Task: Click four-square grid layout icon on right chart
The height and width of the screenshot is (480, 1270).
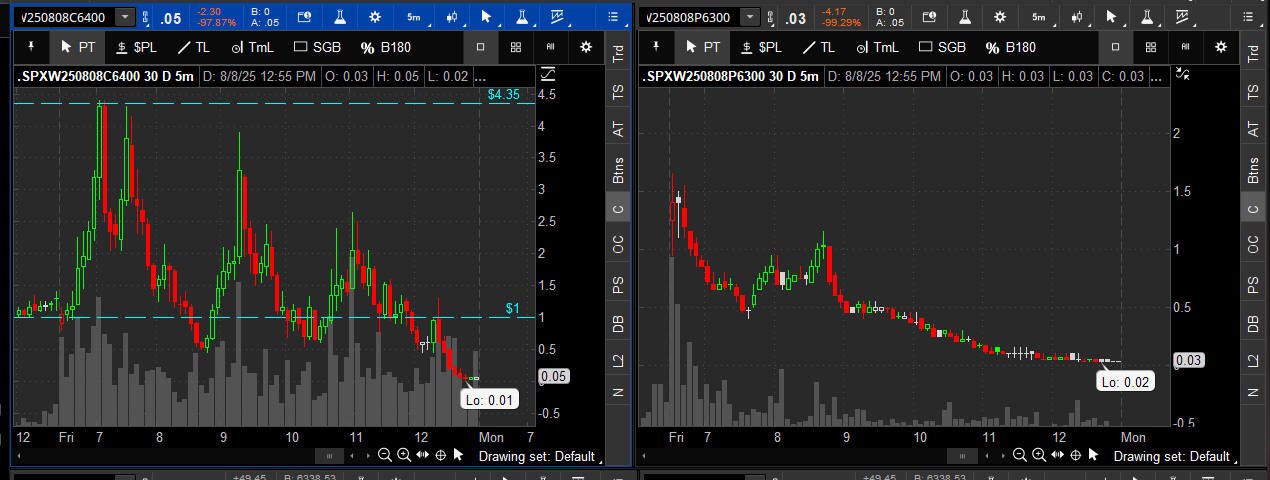Action: [1151, 47]
